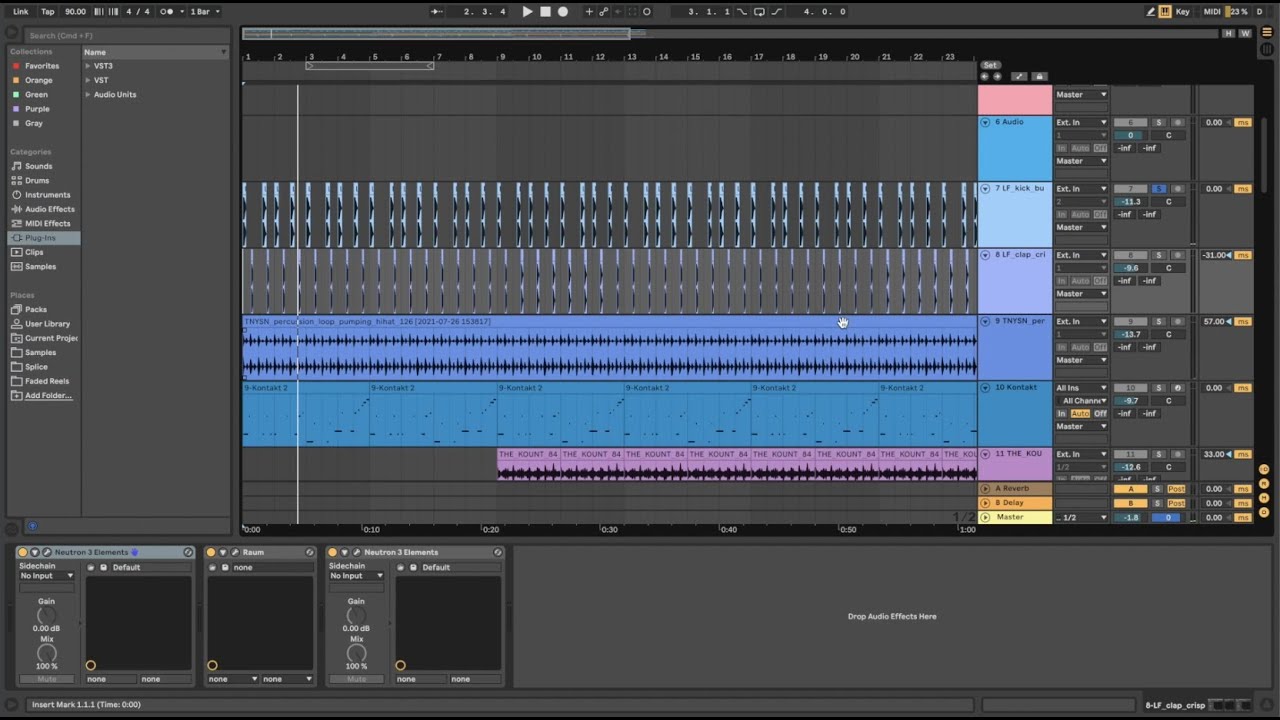Jump to next locator arrow

(x=997, y=76)
